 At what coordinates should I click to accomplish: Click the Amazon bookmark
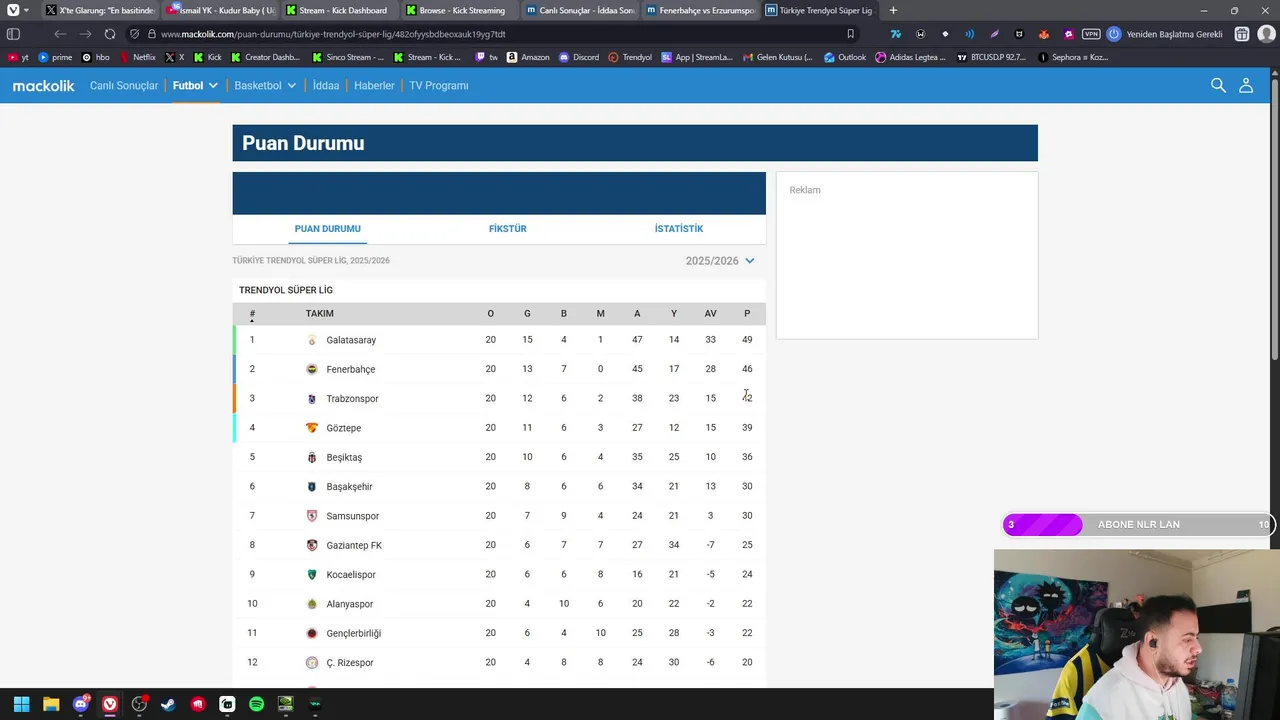point(528,57)
